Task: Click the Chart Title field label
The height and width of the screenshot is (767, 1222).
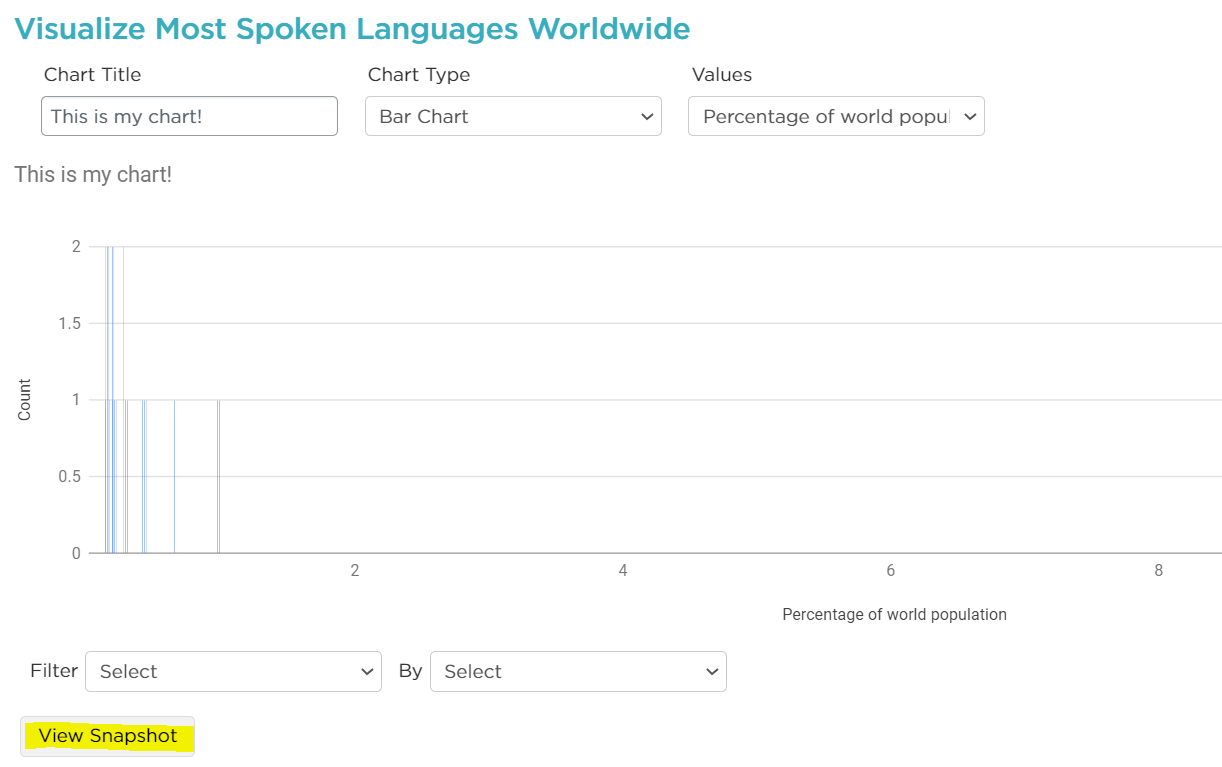Action: click(92, 75)
